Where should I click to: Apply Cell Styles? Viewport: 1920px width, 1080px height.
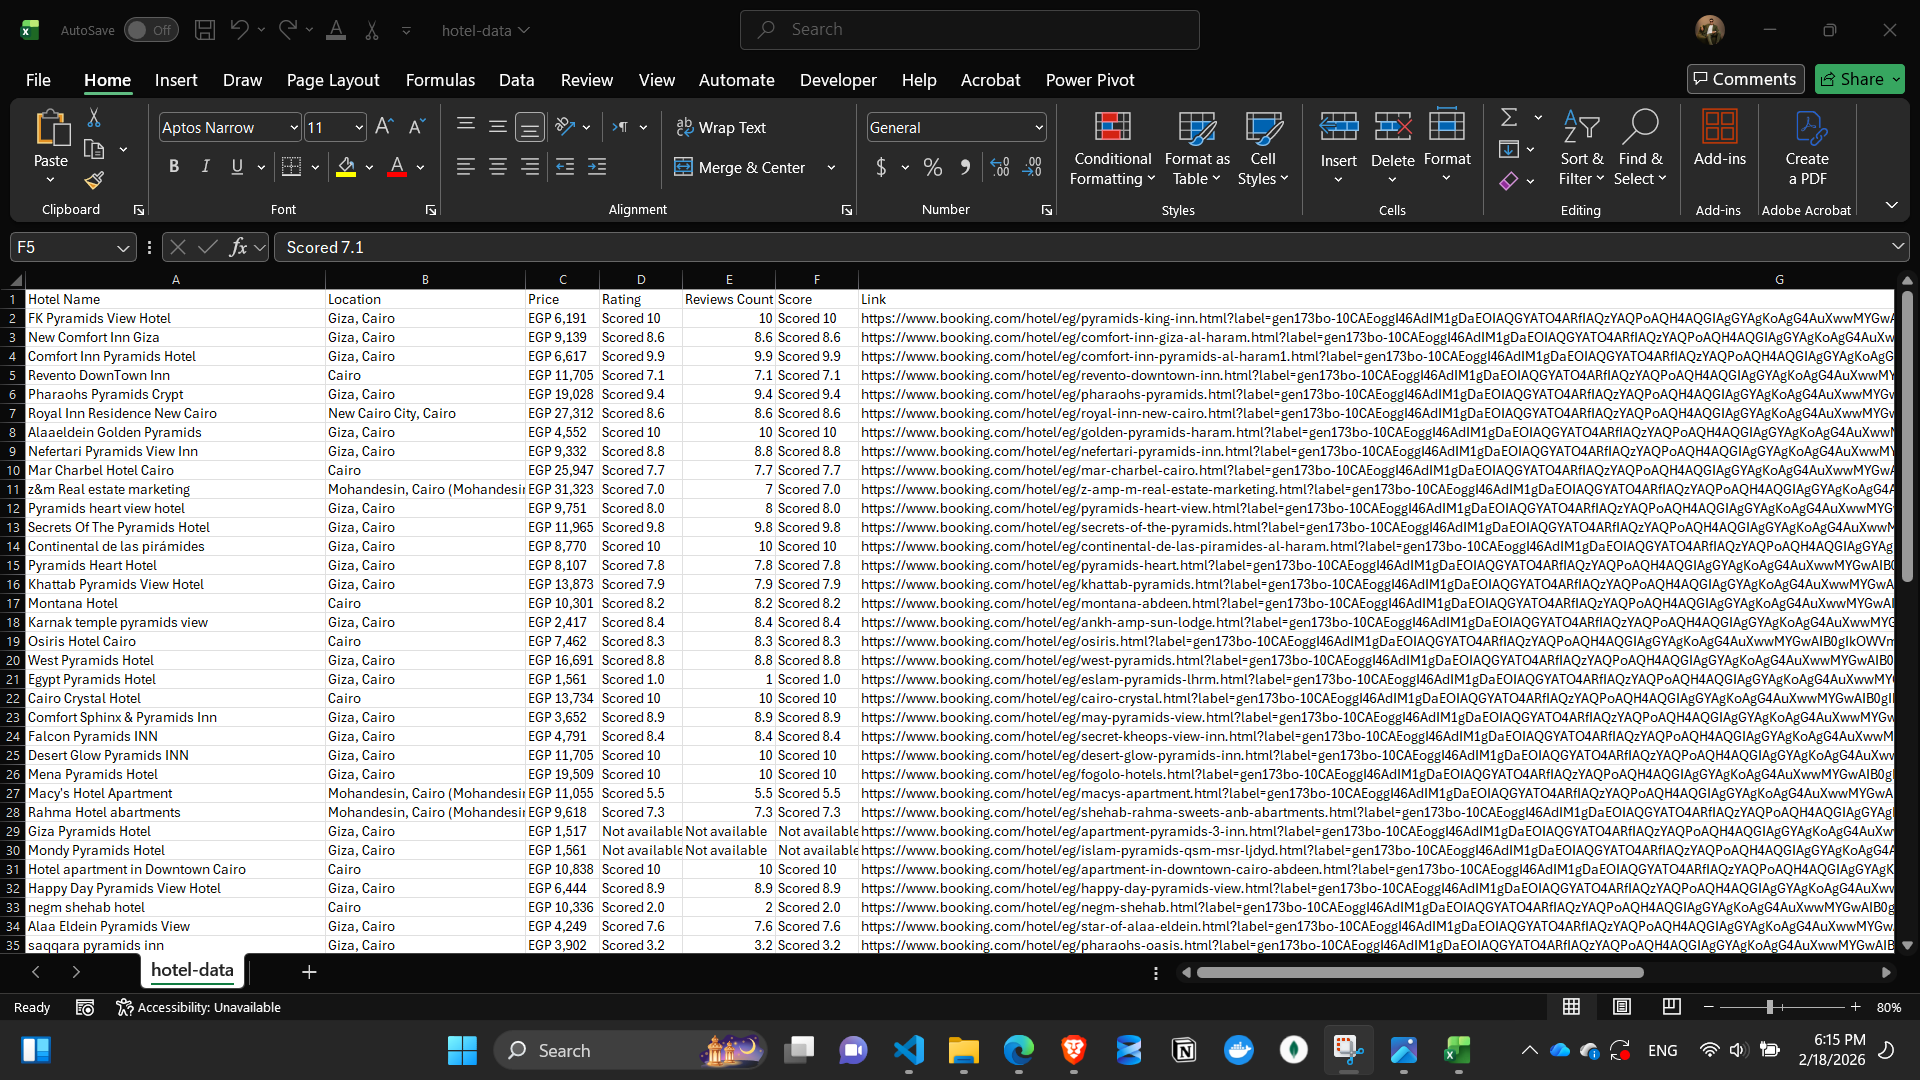(x=1263, y=148)
